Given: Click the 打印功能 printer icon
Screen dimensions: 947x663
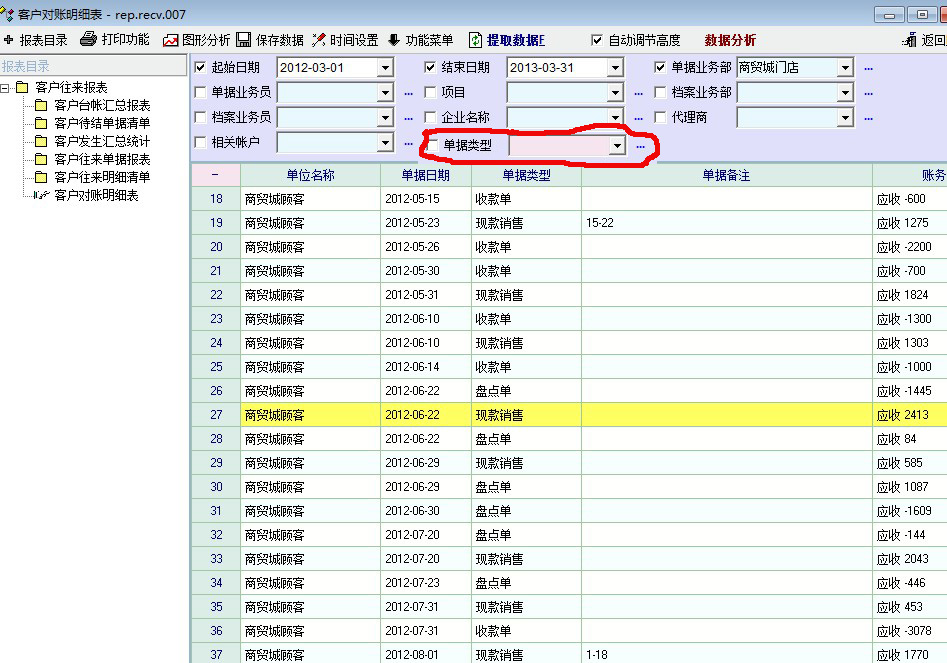Looking at the screenshot, I should 89,40.
